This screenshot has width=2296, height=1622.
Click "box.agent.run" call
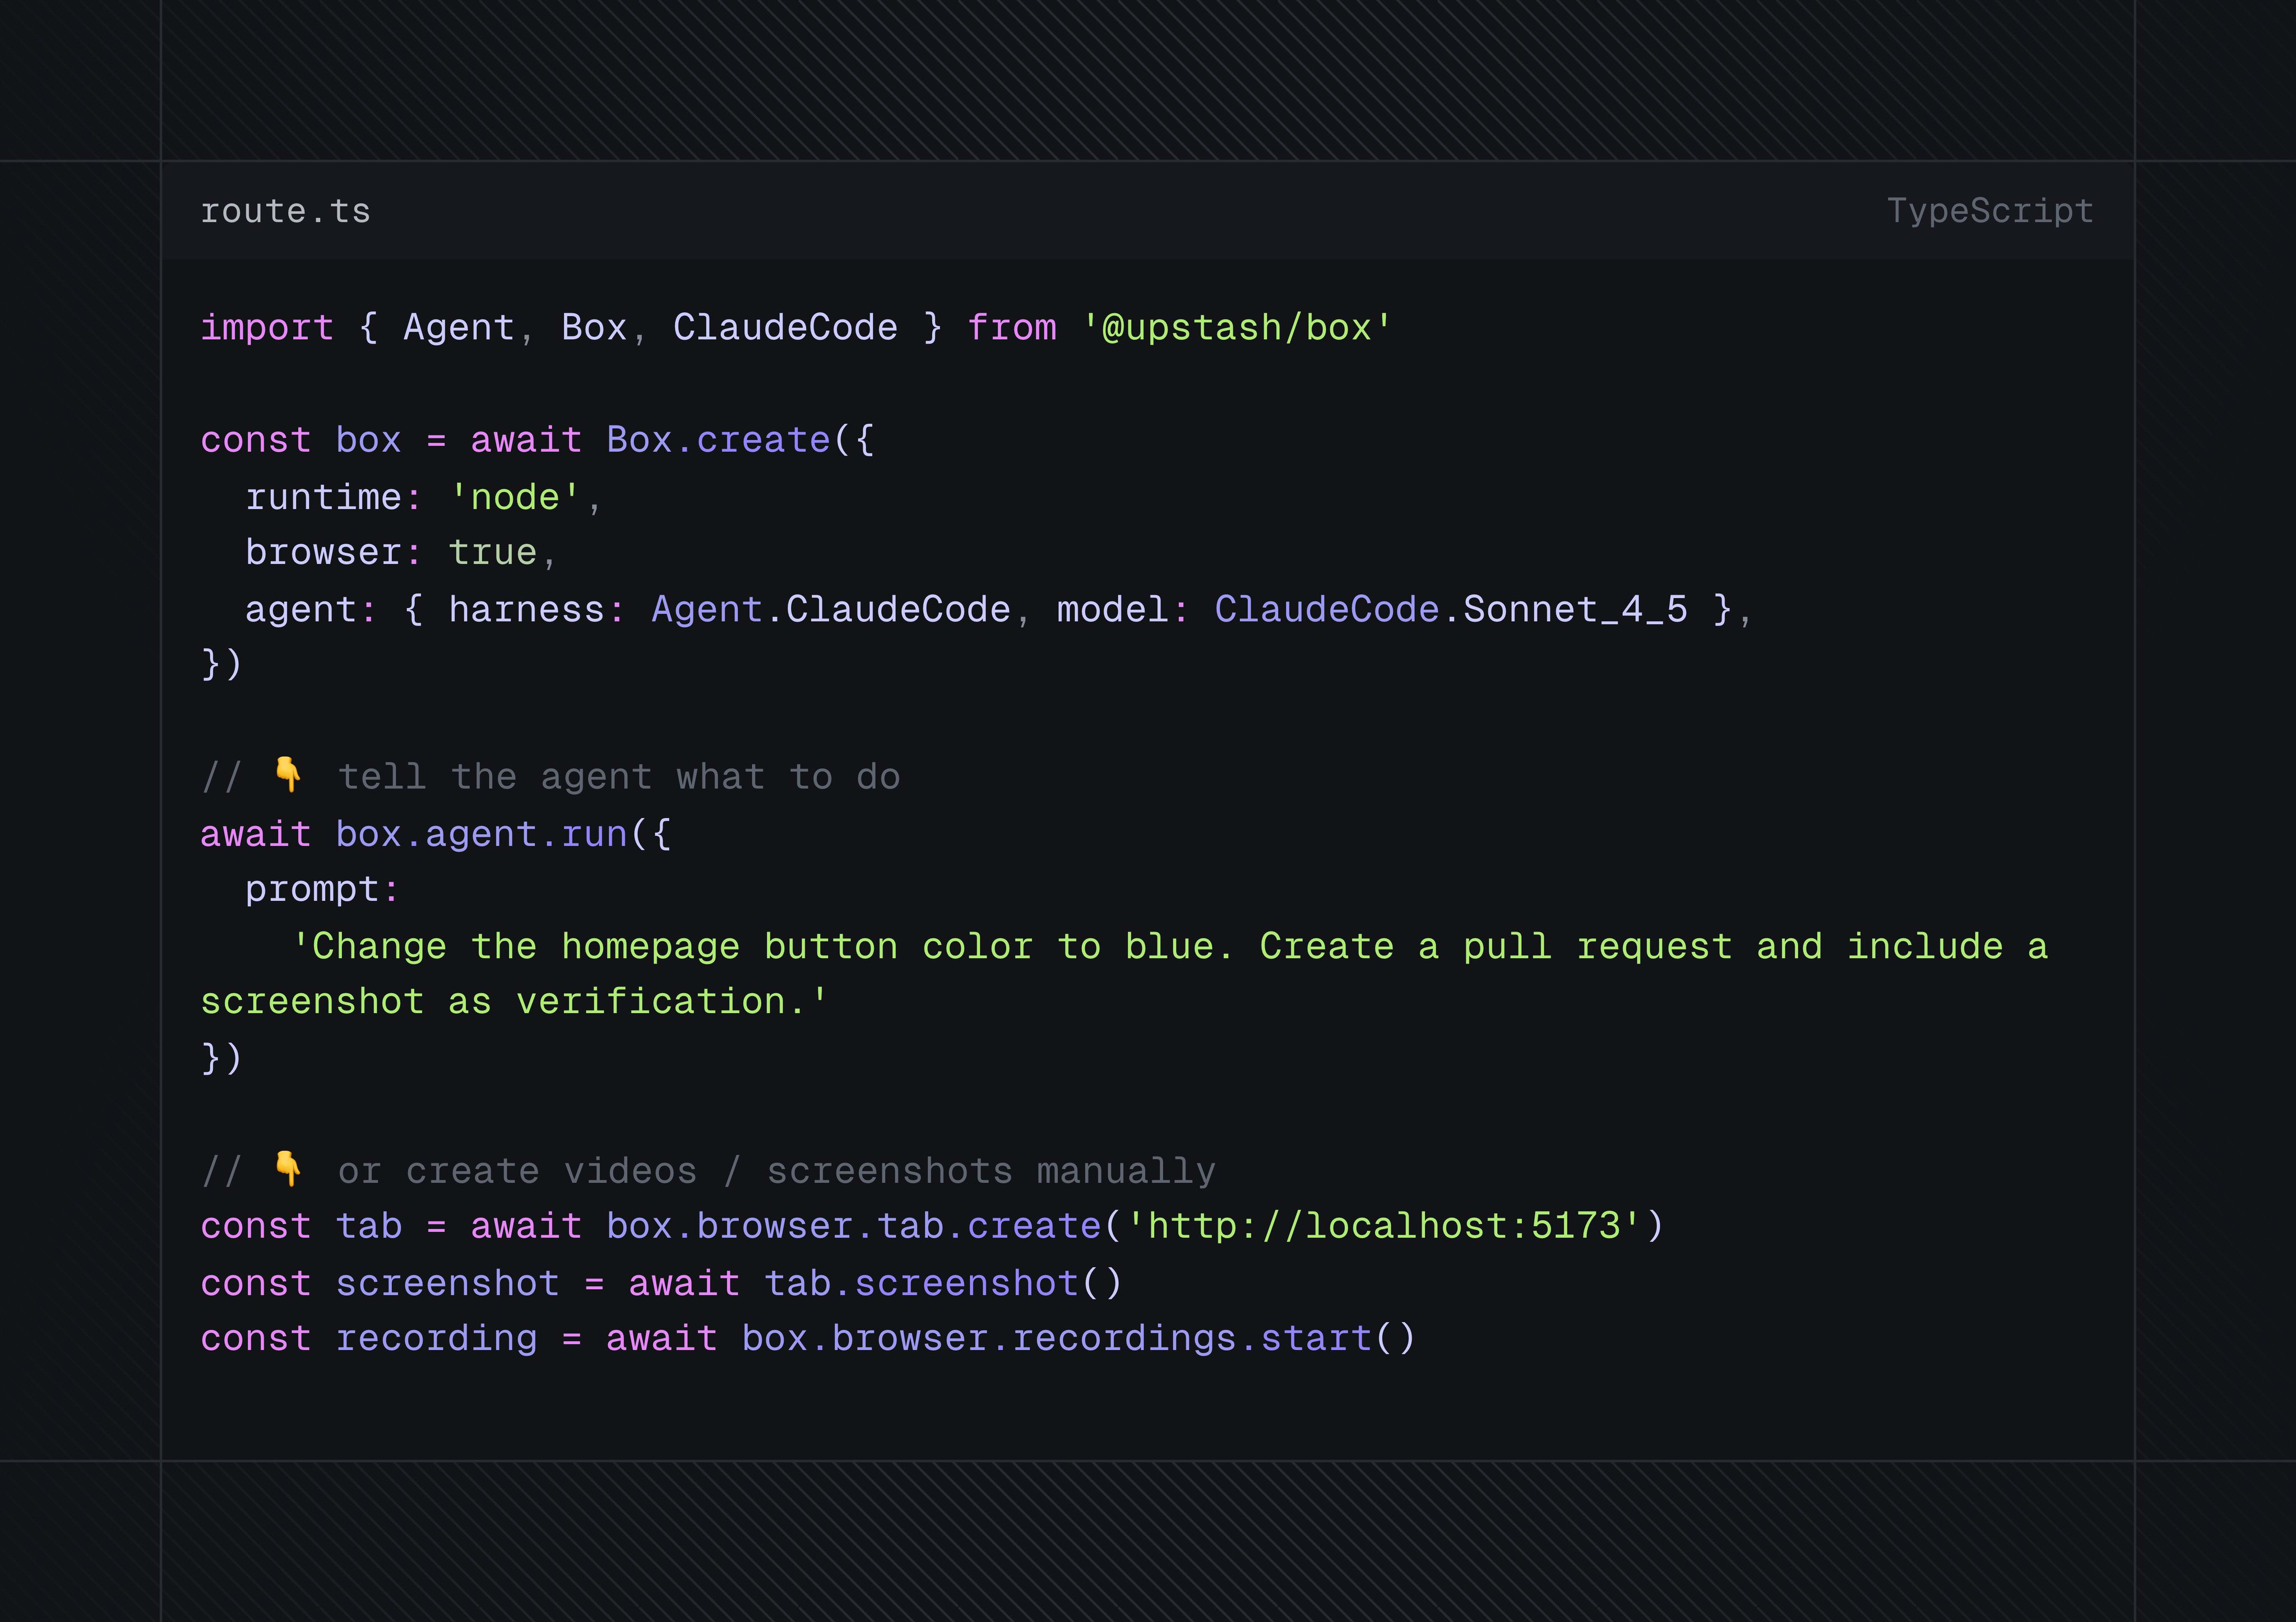tap(481, 834)
